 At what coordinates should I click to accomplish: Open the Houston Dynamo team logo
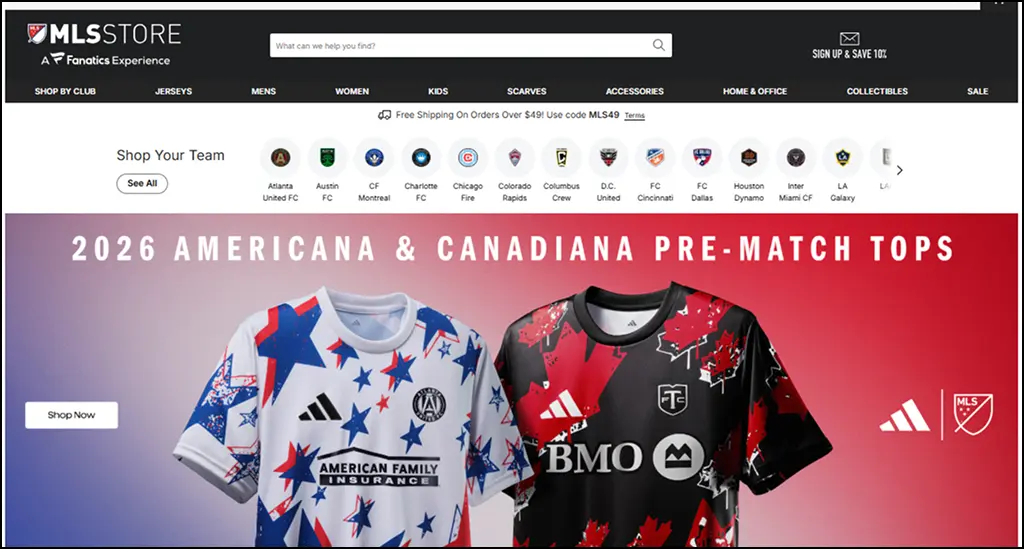(748, 157)
